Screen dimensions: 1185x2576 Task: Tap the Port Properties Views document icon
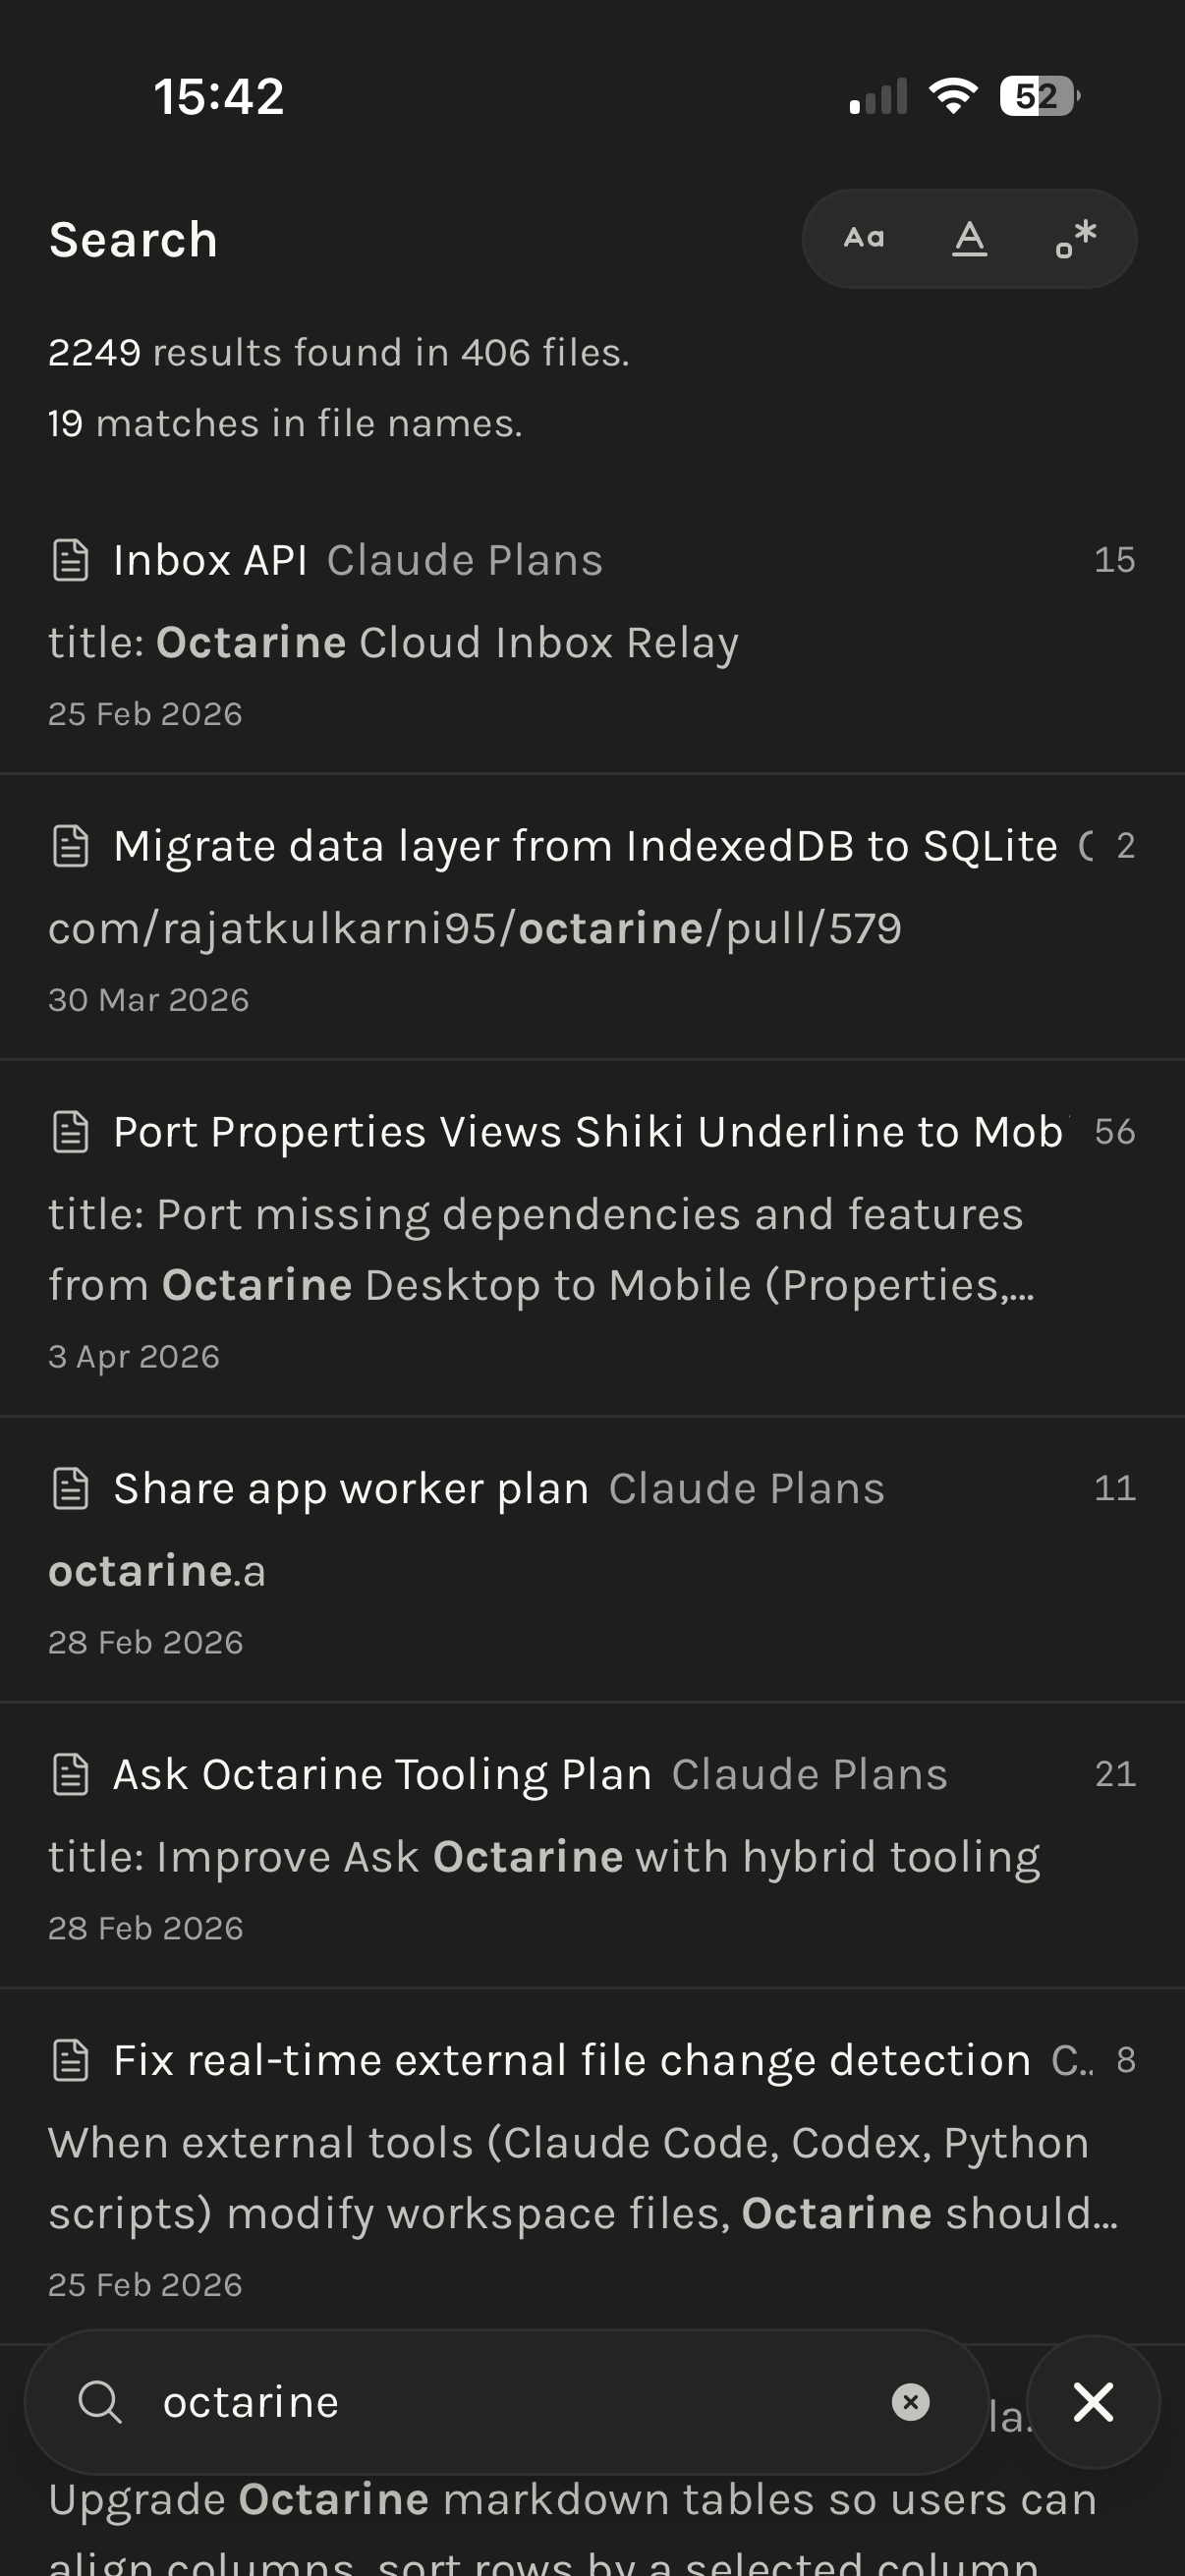point(70,1132)
